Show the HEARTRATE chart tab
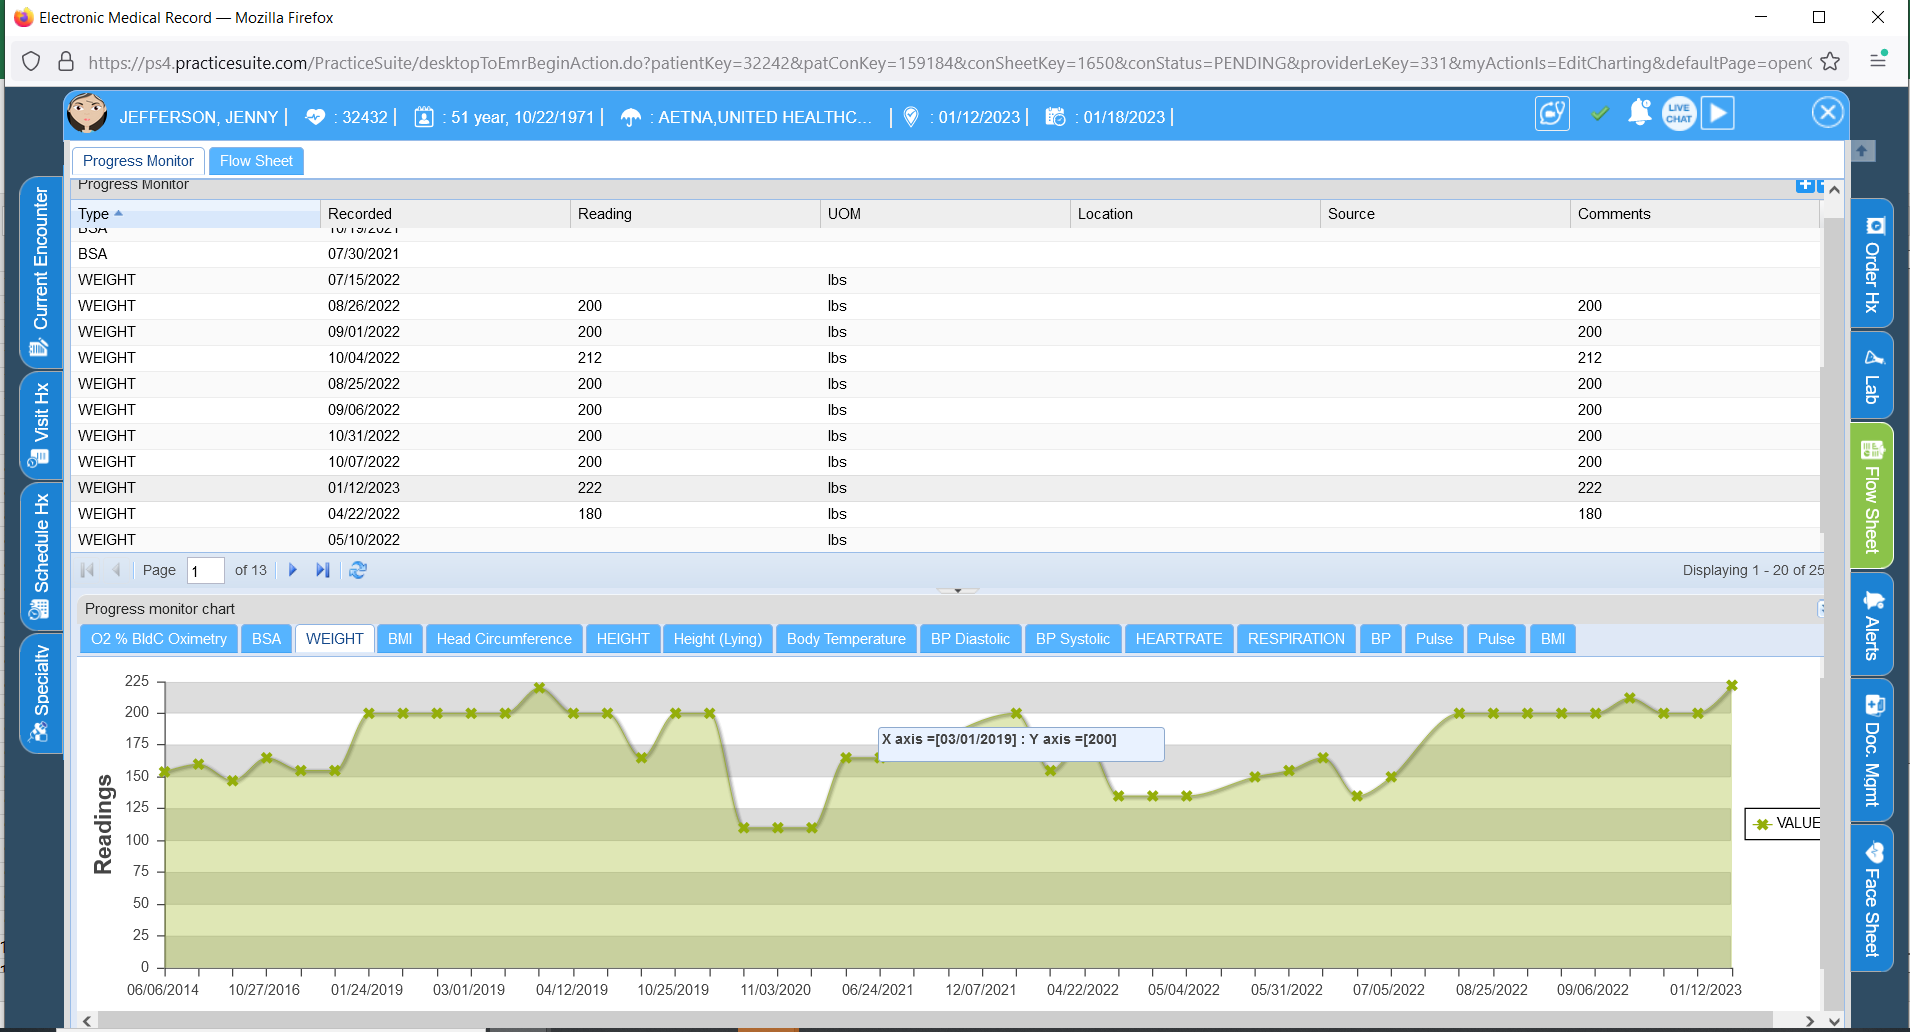This screenshot has height=1032, width=1910. point(1179,639)
